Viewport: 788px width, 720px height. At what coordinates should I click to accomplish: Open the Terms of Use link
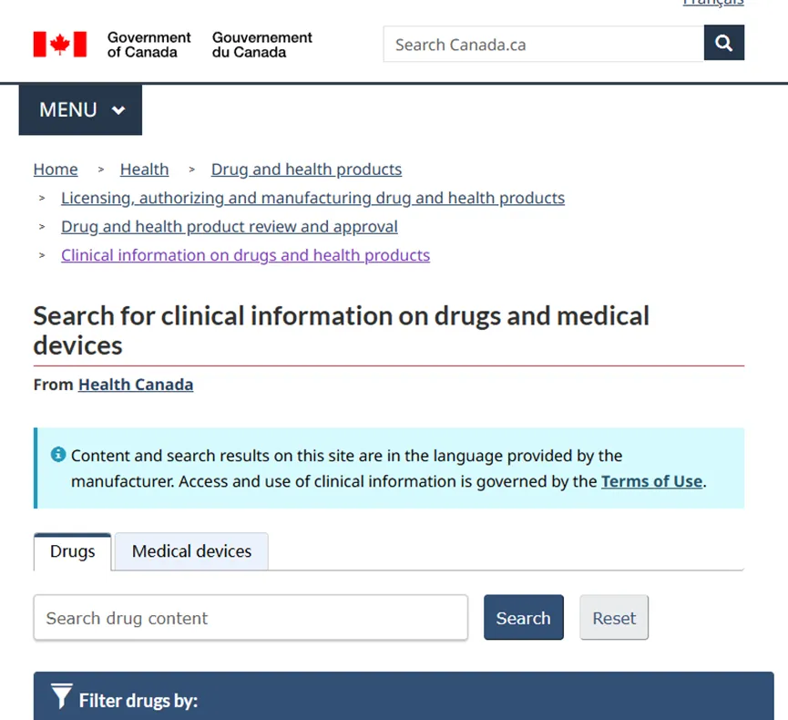(x=651, y=481)
